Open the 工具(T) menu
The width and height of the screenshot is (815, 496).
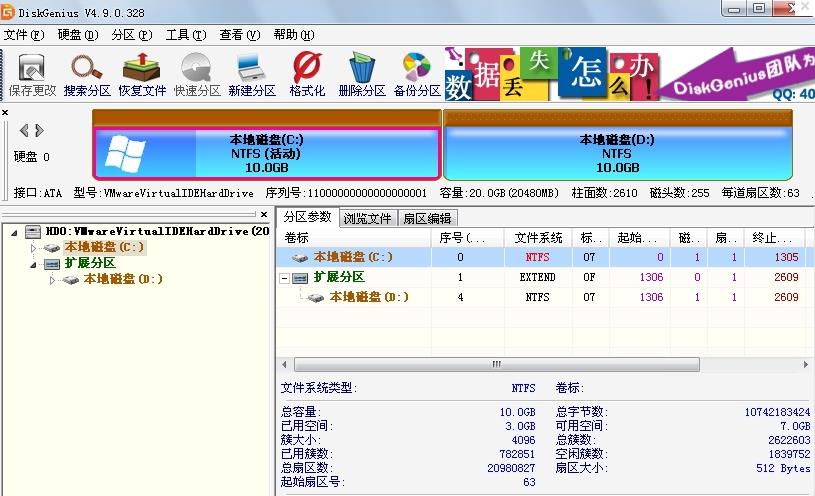pos(186,35)
